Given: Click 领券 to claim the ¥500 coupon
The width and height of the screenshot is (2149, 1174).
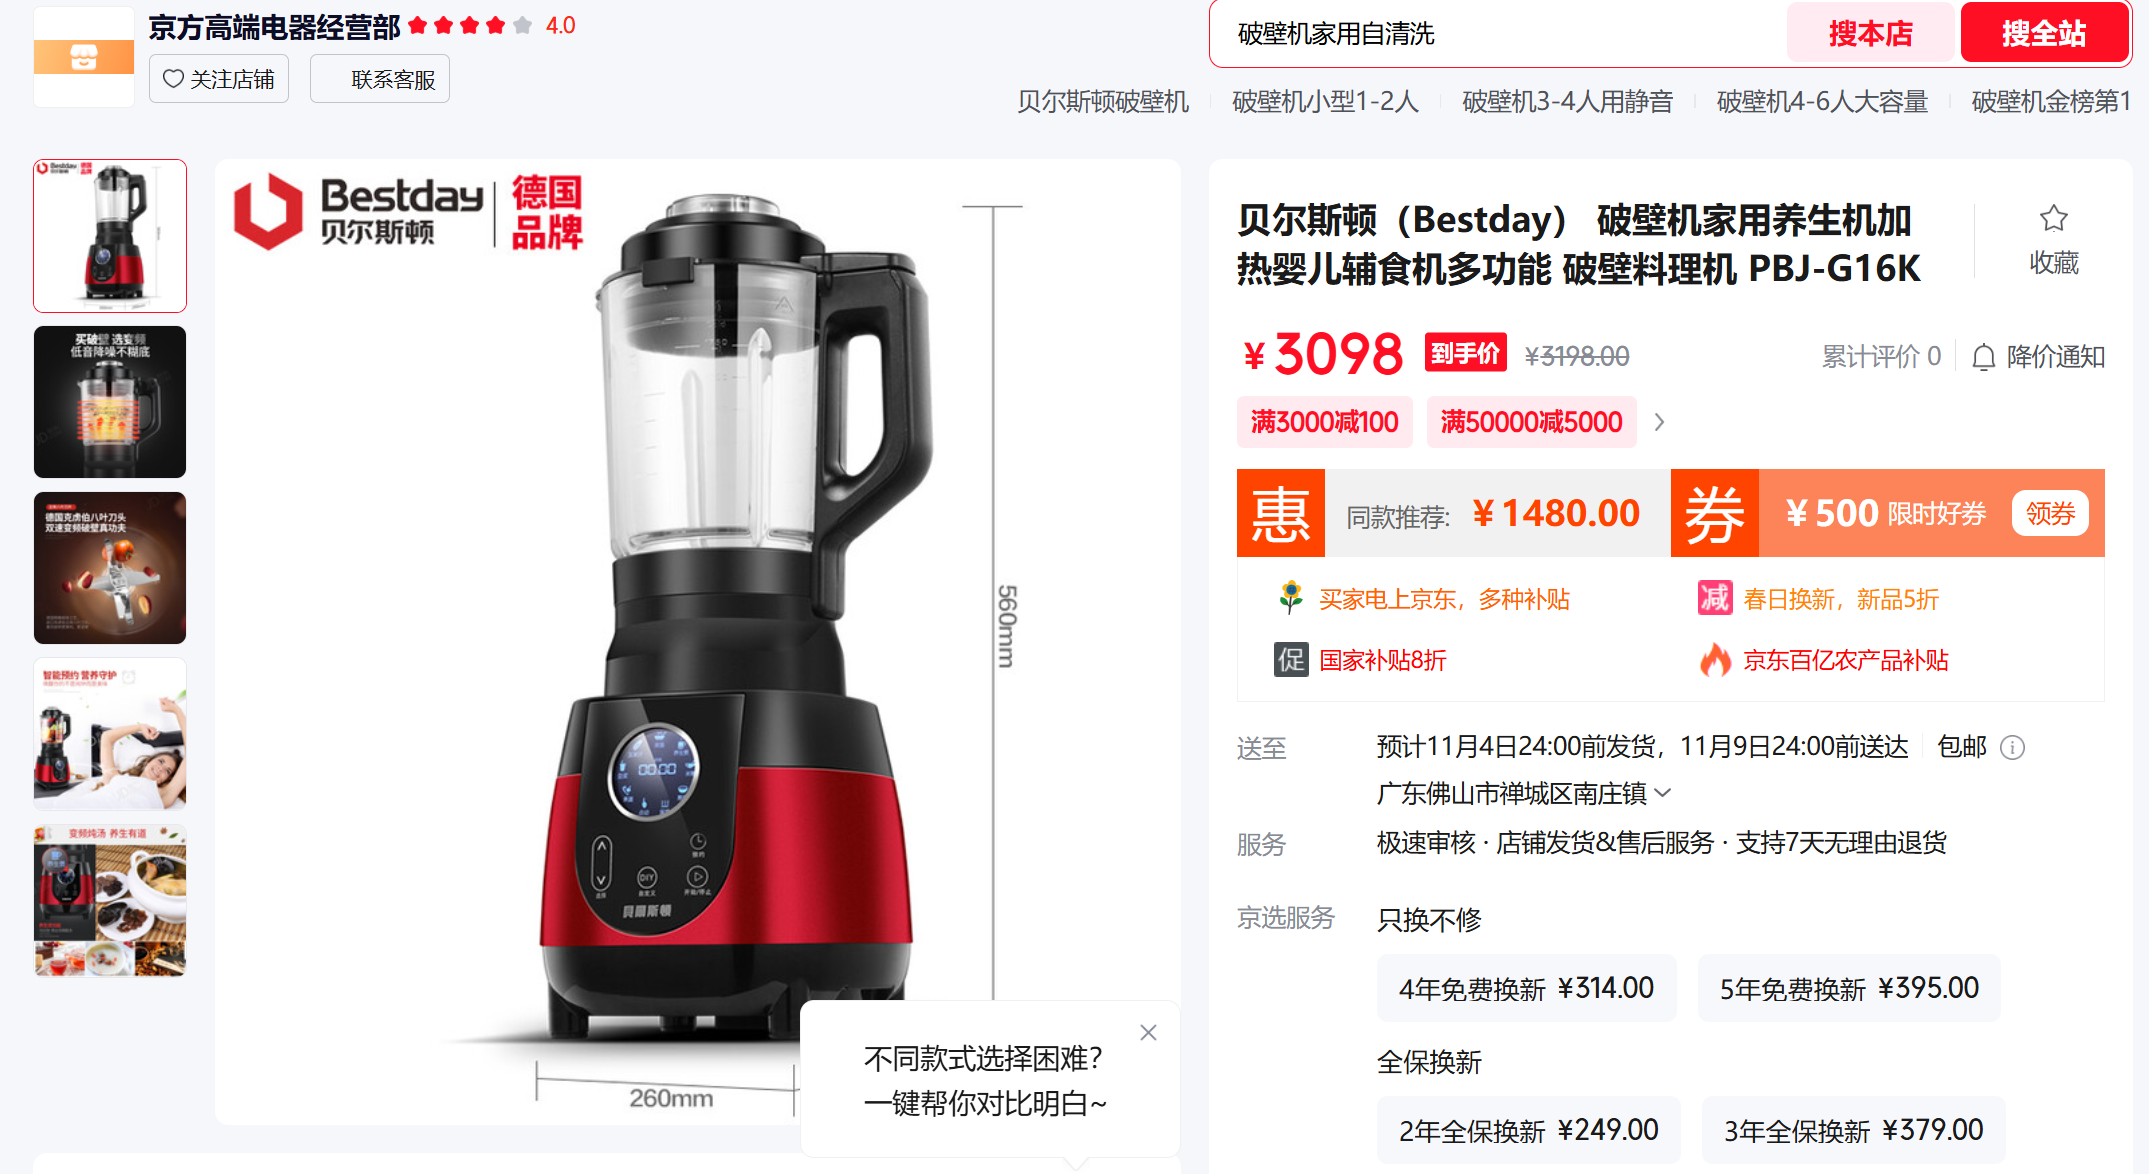Looking at the screenshot, I should (x=2050, y=513).
